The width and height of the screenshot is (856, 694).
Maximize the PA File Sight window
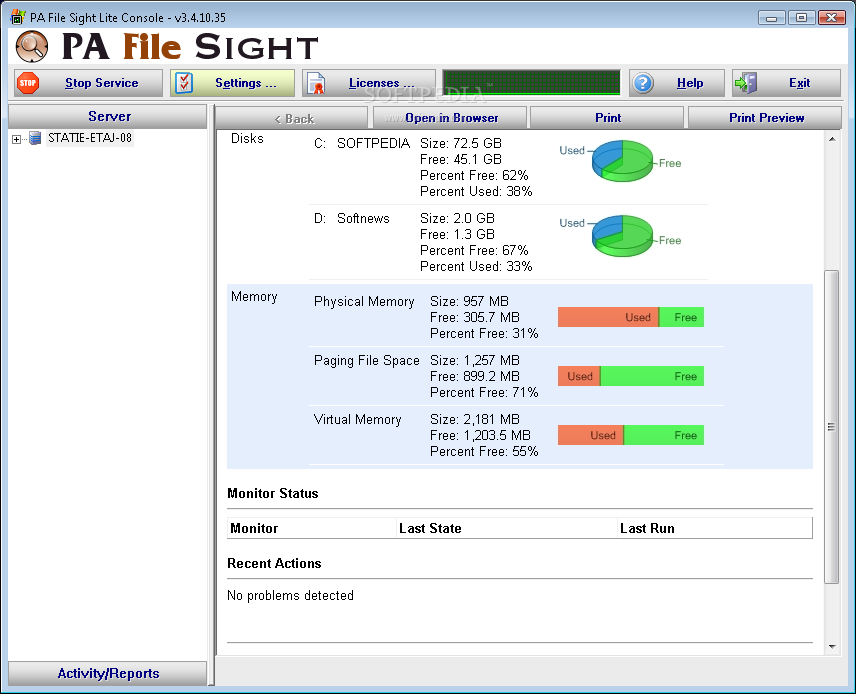pyautogui.click(x=801, y=17)
